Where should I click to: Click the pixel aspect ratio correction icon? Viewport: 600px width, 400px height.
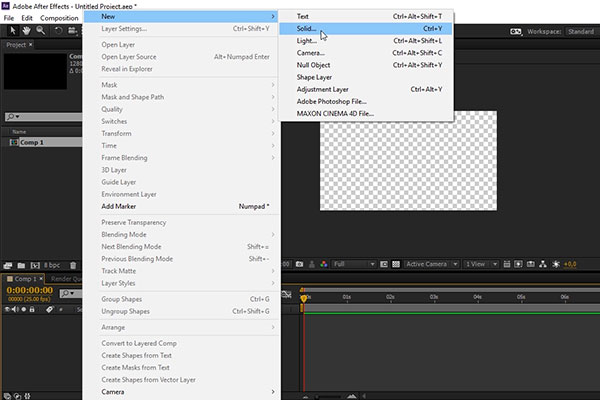pyautogui.click(x=507, y=264)
